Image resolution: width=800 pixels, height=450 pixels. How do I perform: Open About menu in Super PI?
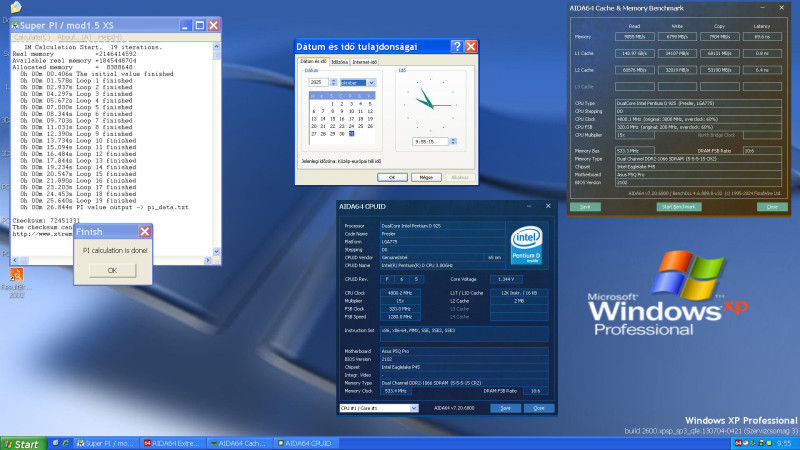pos(74,37)
